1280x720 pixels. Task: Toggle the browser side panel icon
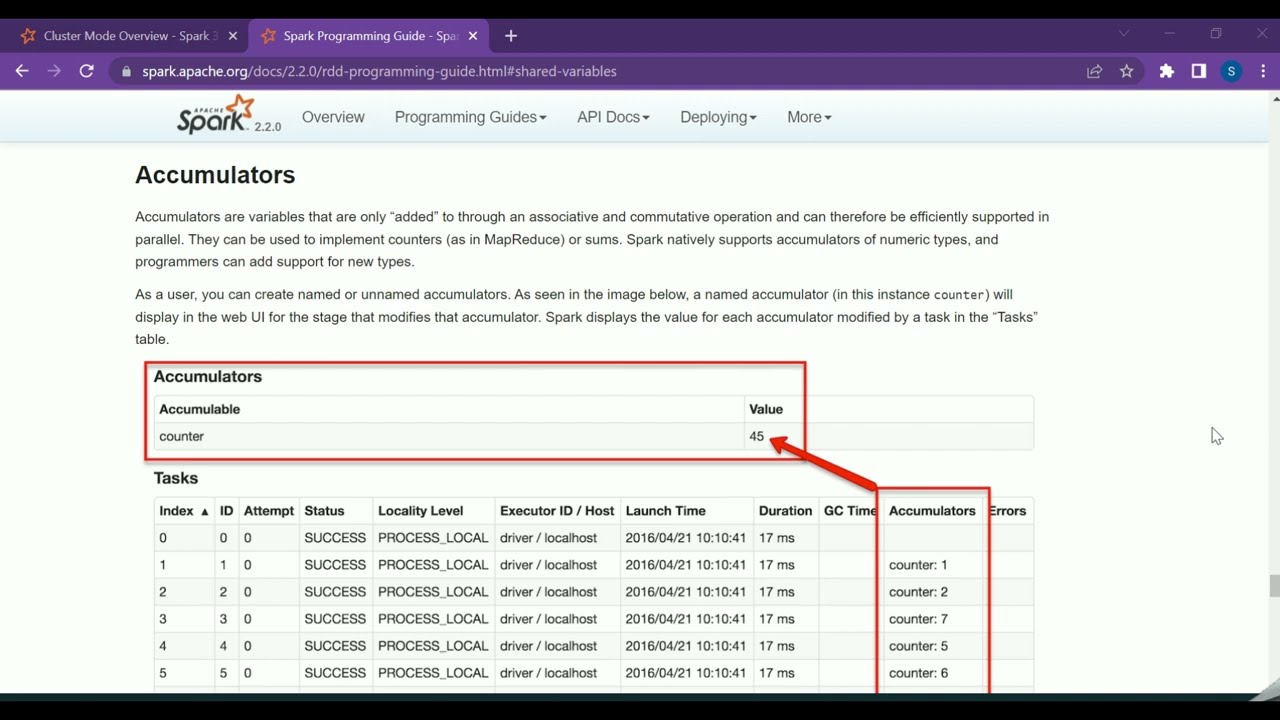click(x=1199, y=71)
